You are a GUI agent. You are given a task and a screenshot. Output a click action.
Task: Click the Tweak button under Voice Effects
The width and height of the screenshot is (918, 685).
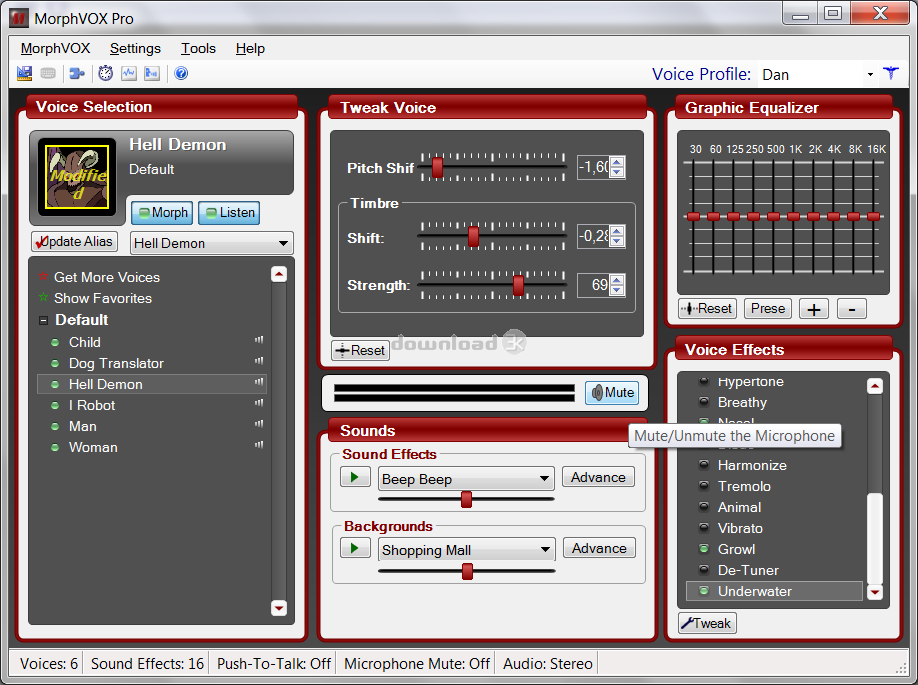tap(707, 623)
